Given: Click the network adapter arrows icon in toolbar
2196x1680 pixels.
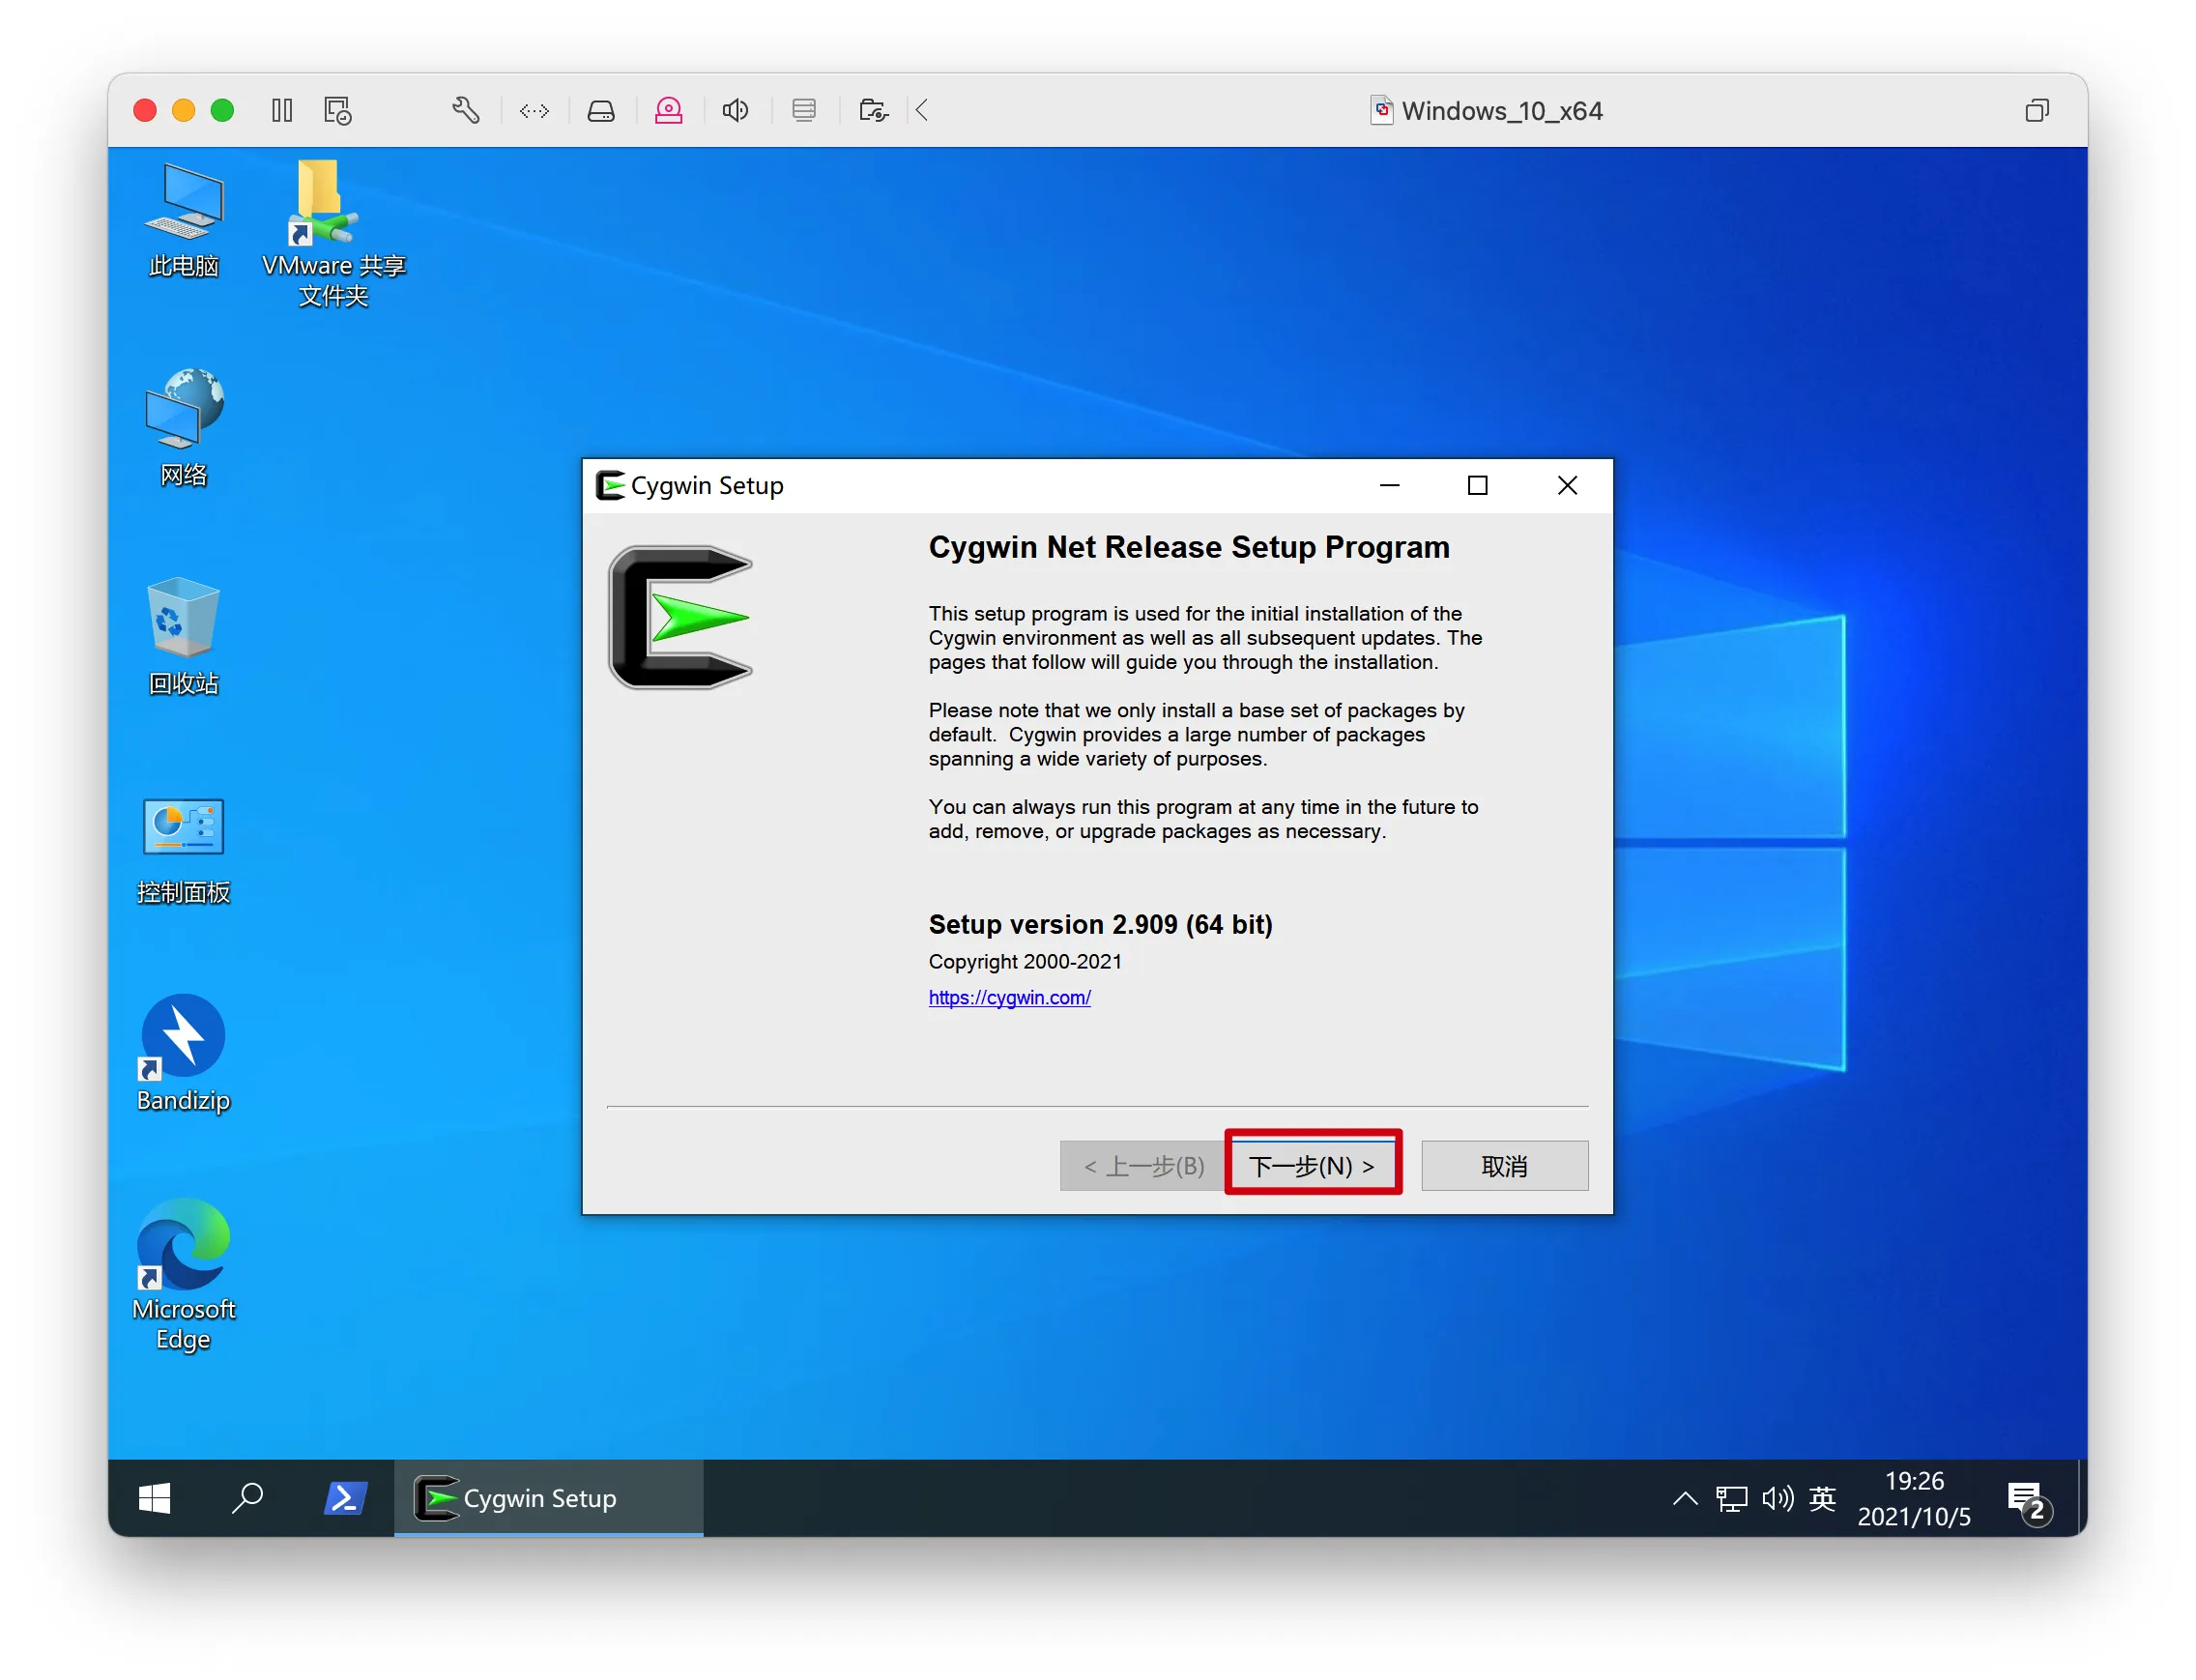Looking at the screenshot, I should tap(534, 110).
